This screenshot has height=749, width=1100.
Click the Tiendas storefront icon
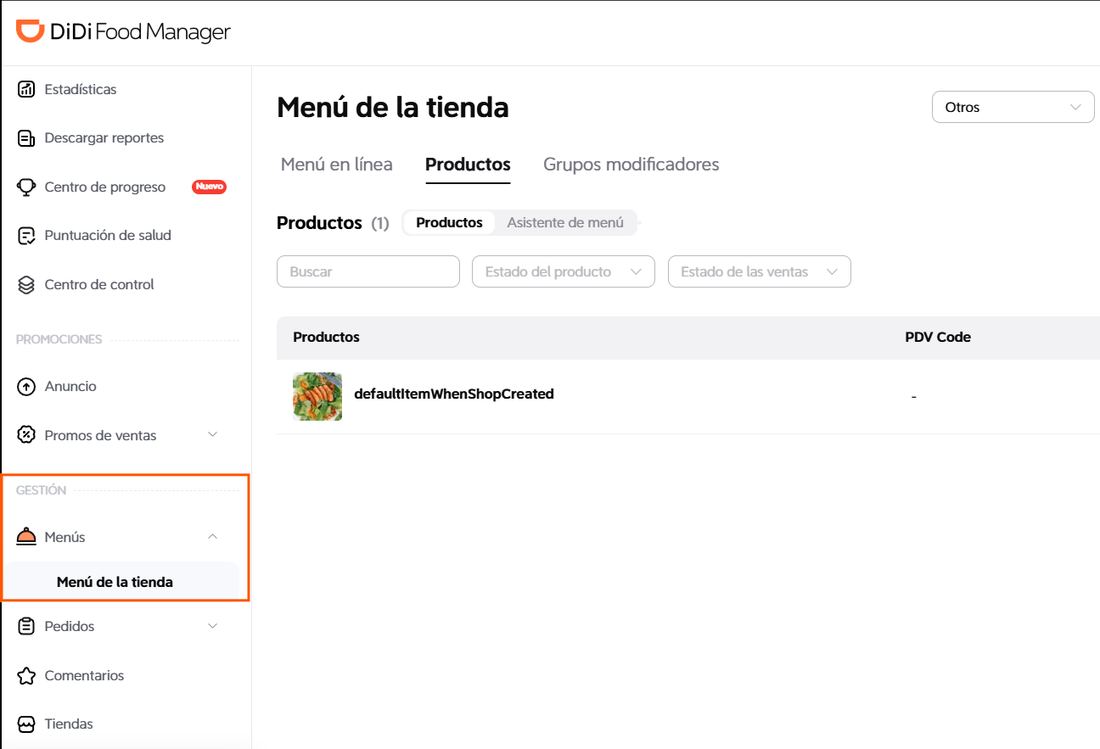(26, 724)
